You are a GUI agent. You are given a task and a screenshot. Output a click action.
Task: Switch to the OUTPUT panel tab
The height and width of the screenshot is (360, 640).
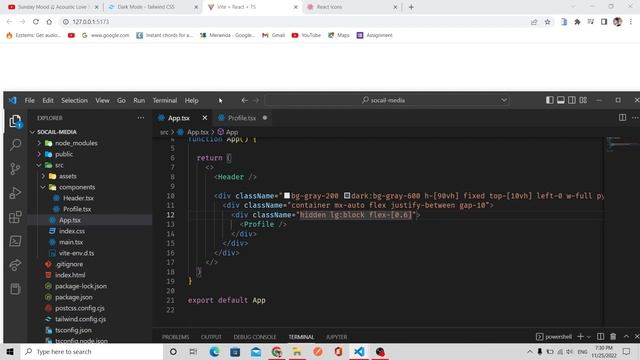click(x=211, y=337)
